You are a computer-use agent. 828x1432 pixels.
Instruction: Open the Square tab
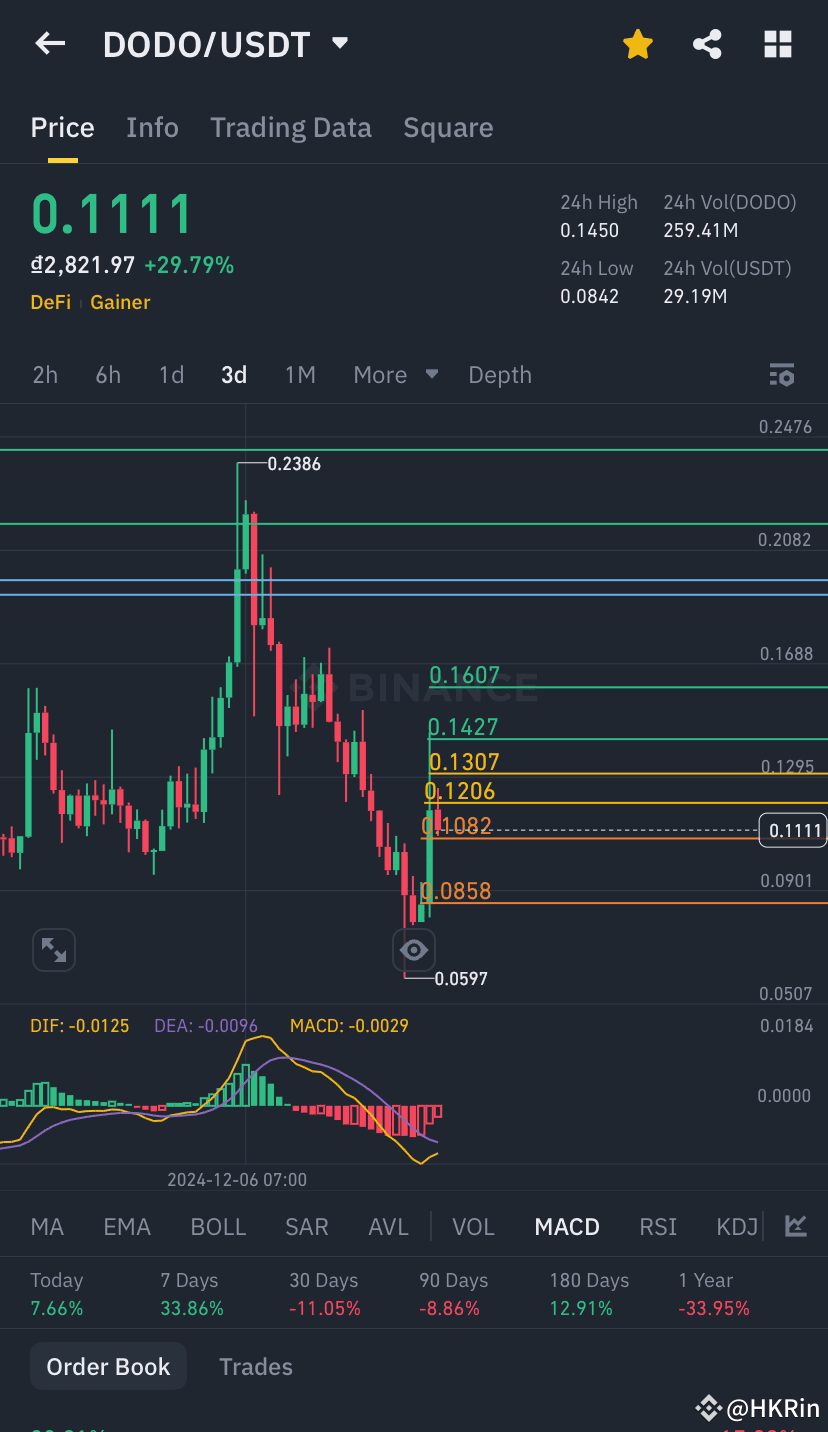click(x=448, y=128)
